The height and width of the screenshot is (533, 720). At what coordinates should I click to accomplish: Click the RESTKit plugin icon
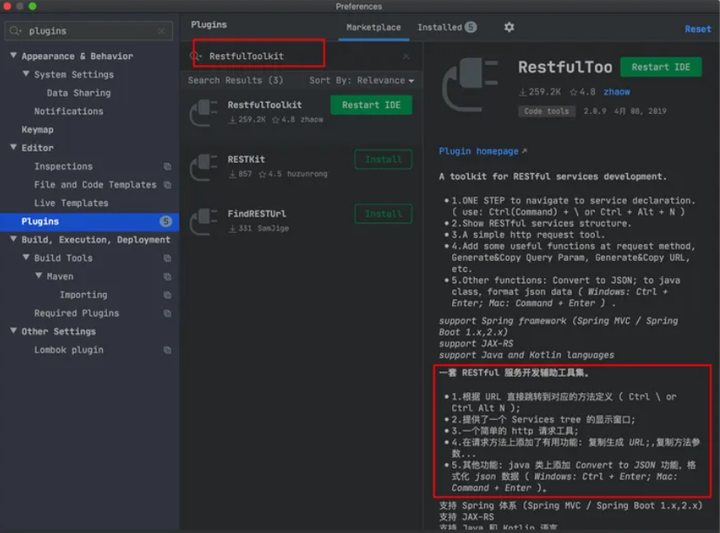(x=204, y=167)
